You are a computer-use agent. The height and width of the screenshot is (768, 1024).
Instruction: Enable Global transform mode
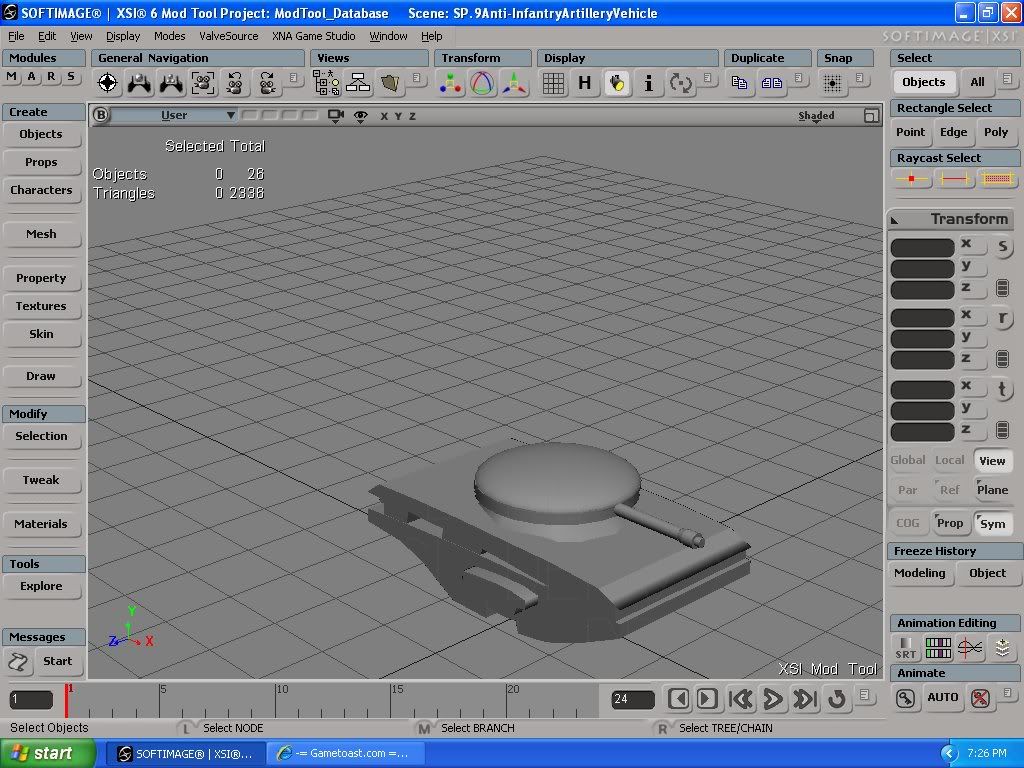point(908,460)
